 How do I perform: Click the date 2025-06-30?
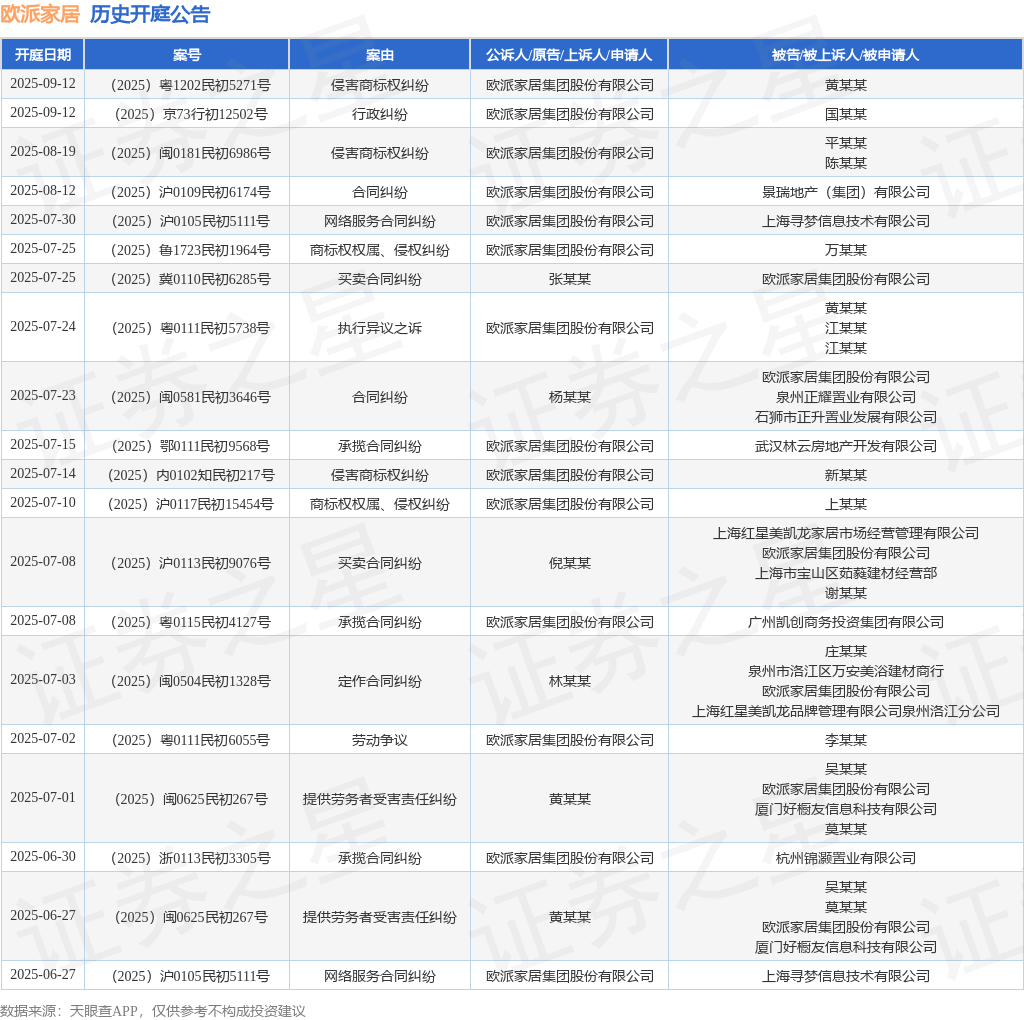click(x=43, y=857)
